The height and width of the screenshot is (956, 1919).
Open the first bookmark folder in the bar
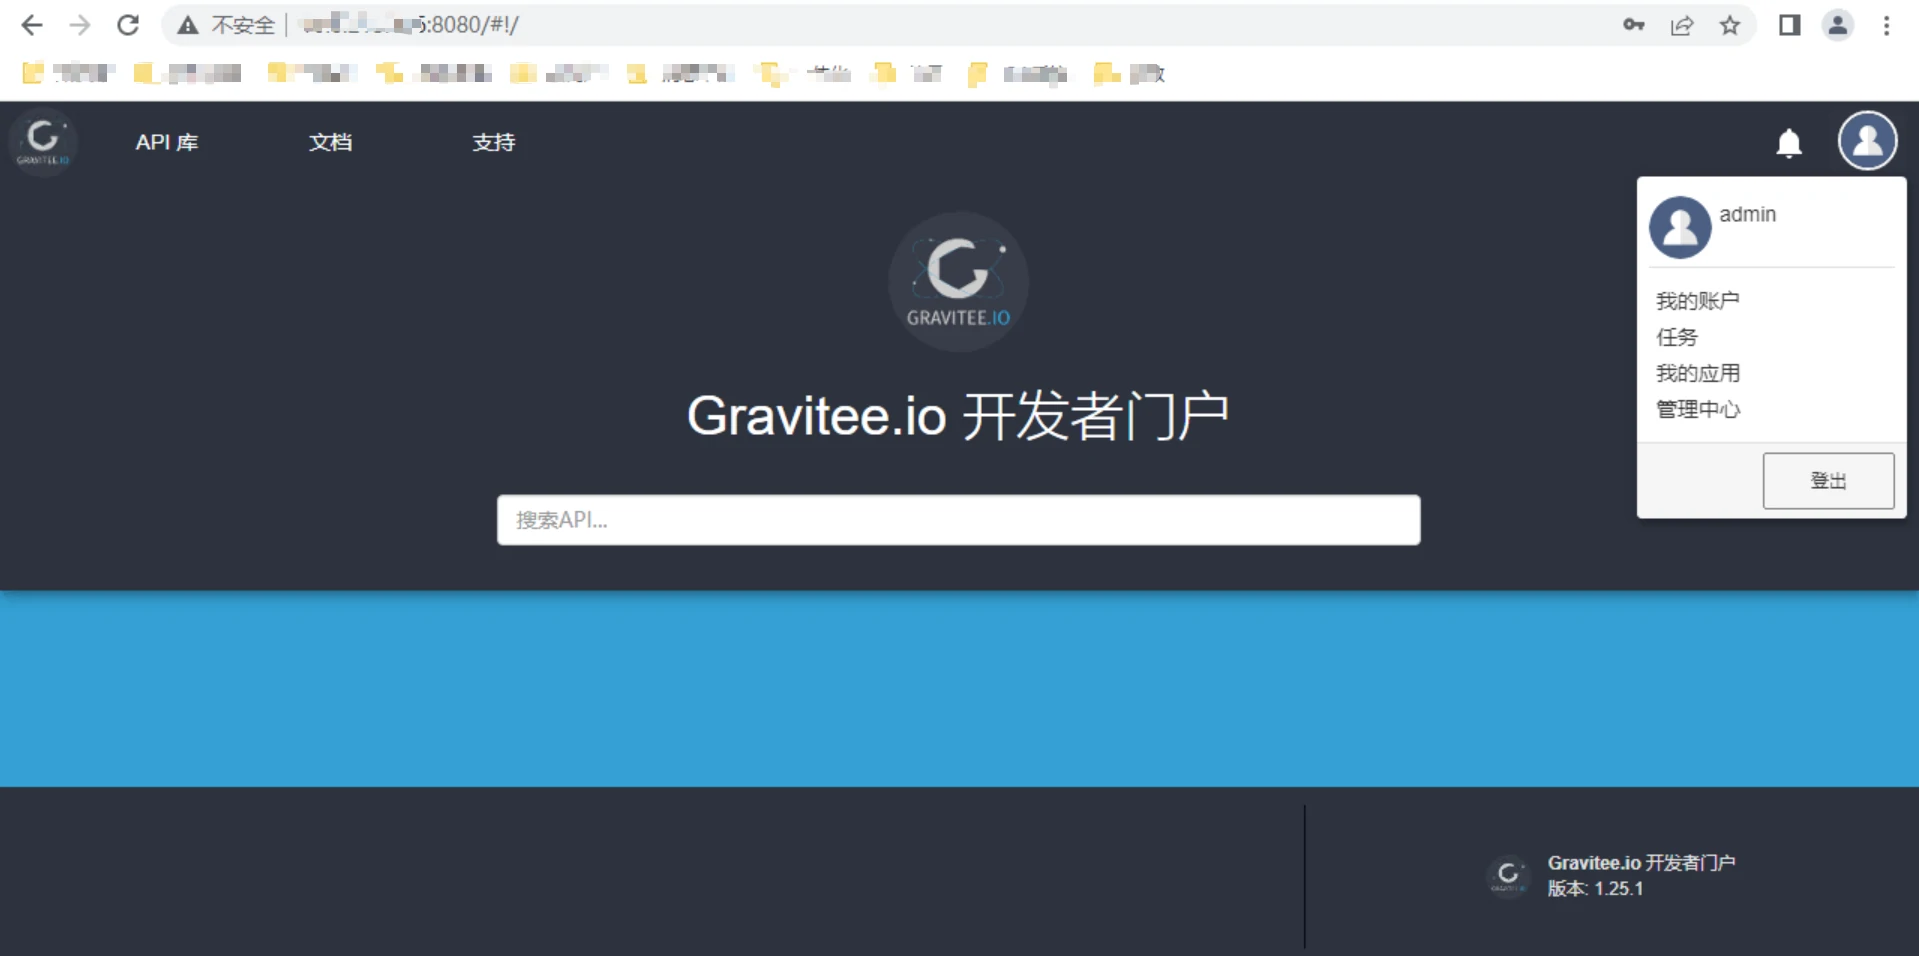tap(68, 73)
